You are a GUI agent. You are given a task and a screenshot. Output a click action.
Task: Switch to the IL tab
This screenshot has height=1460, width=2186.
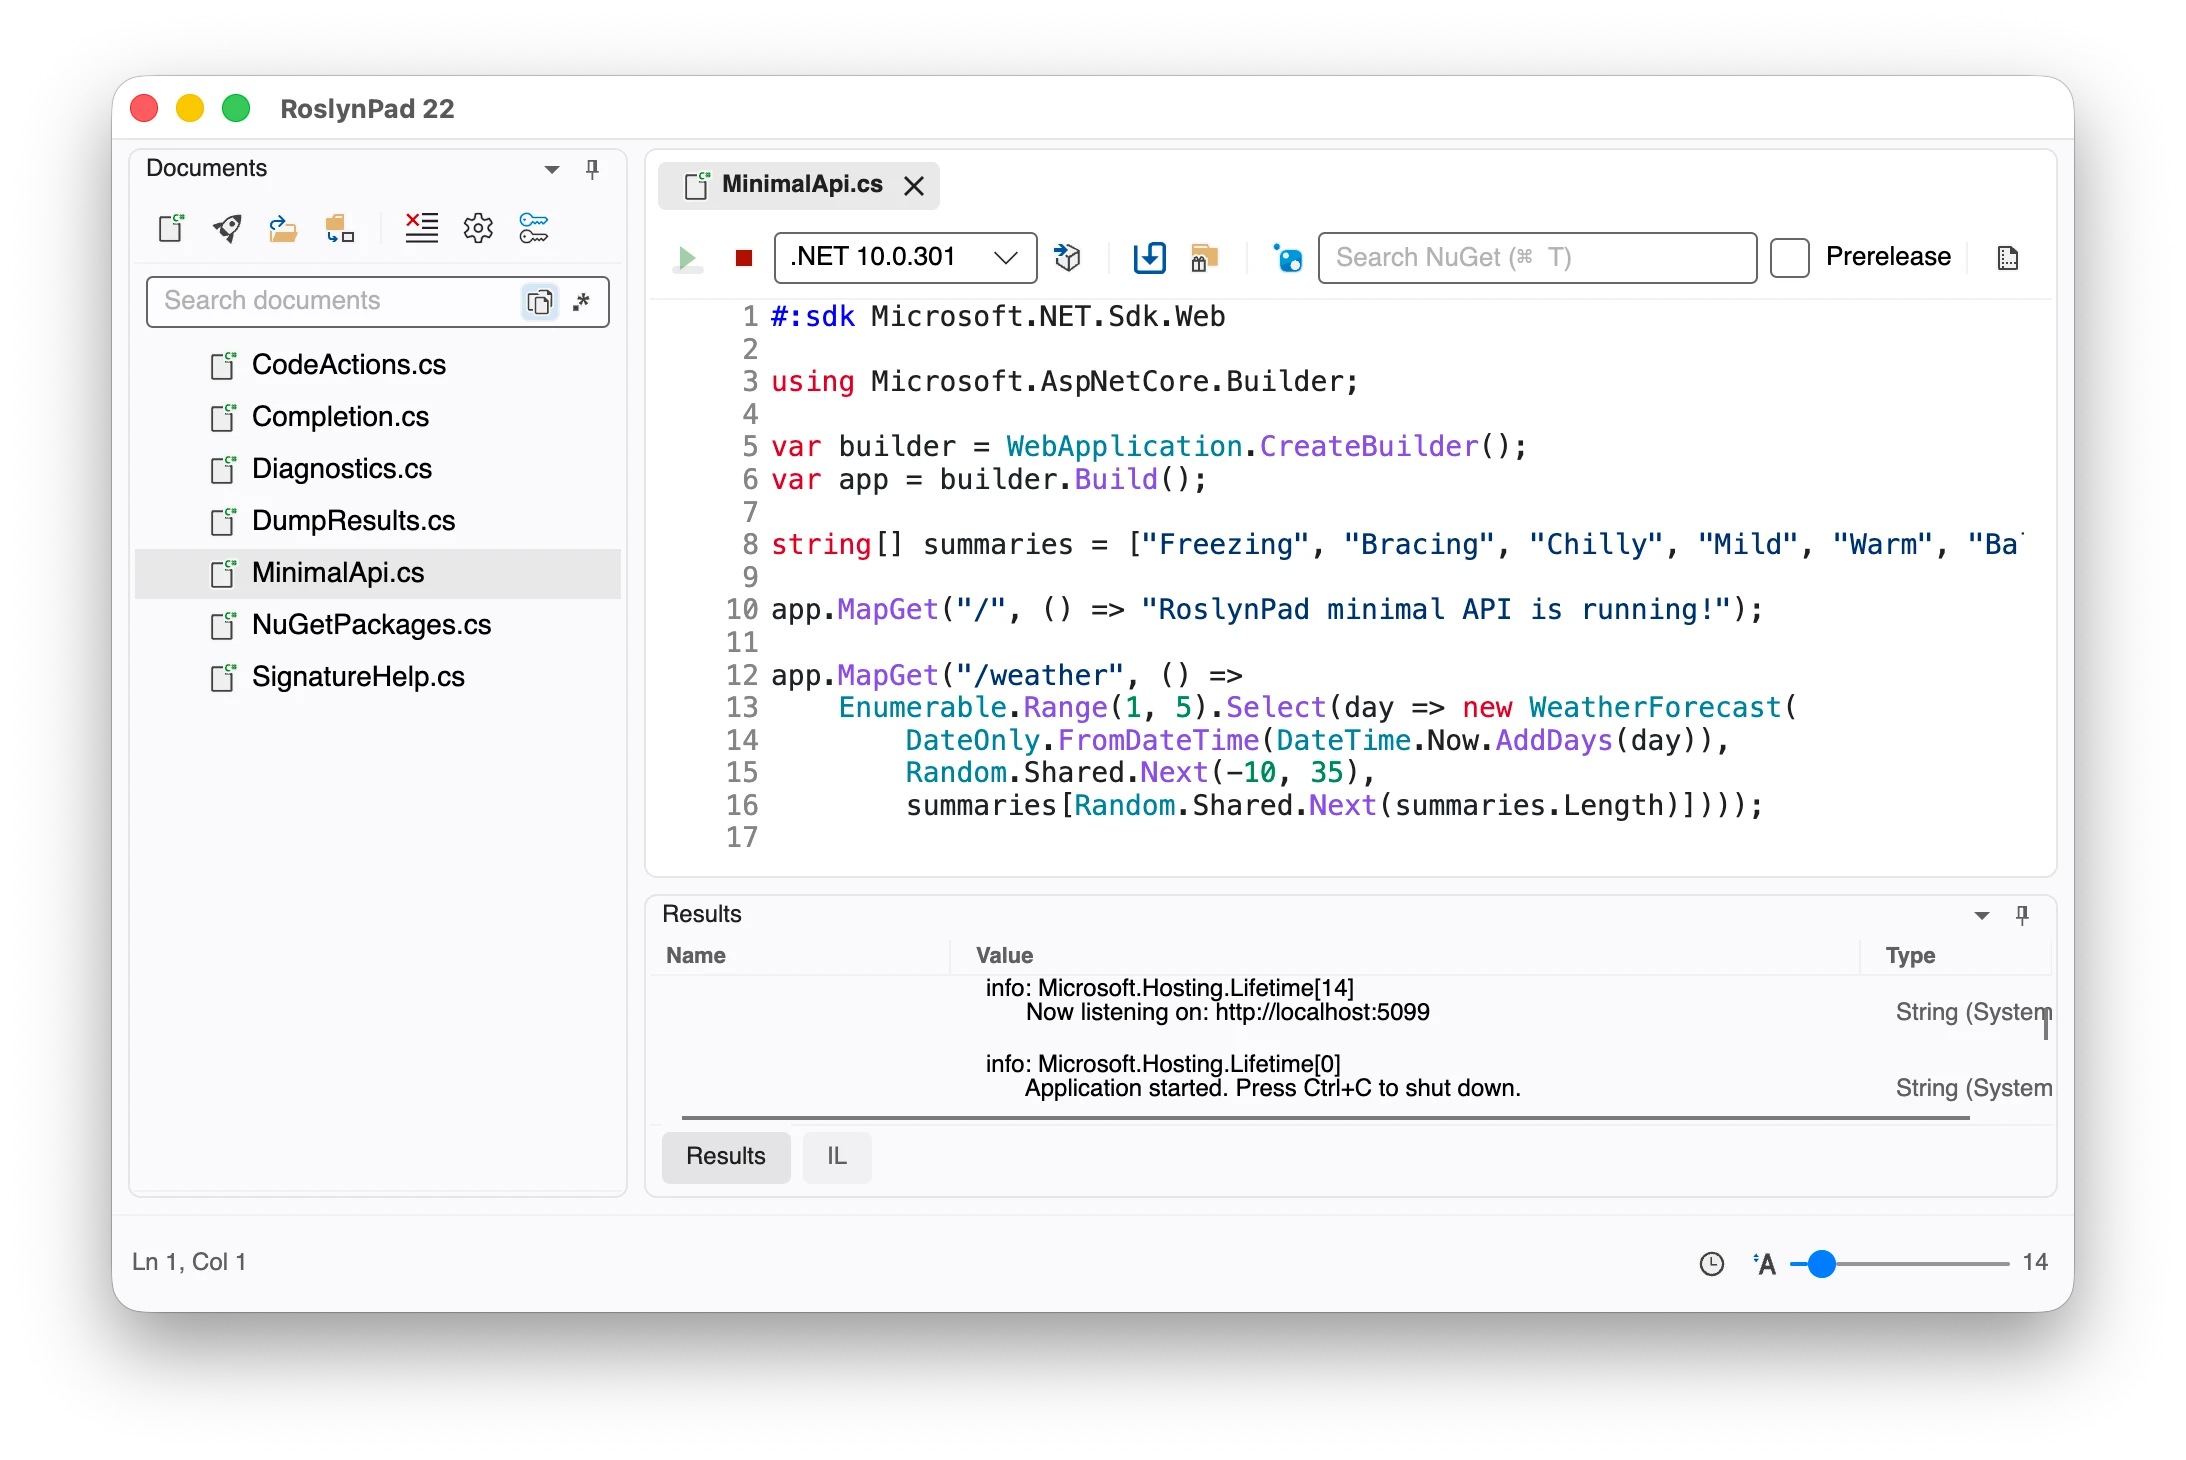[x=837, y=1157]
